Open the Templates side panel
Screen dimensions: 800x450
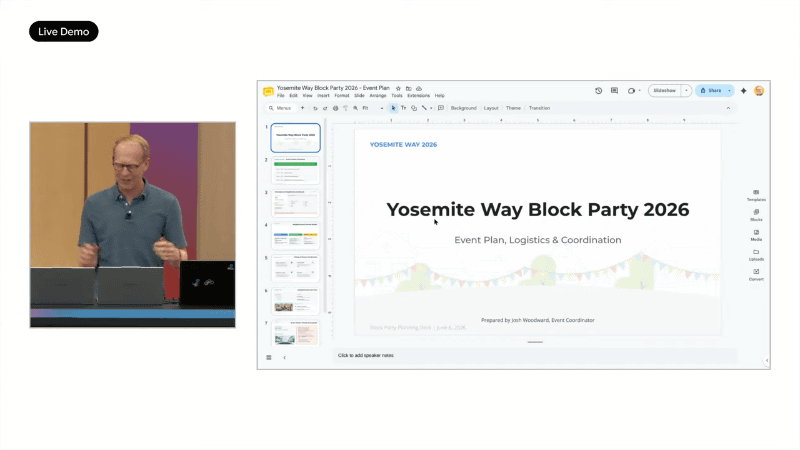[x=756, y=195]
